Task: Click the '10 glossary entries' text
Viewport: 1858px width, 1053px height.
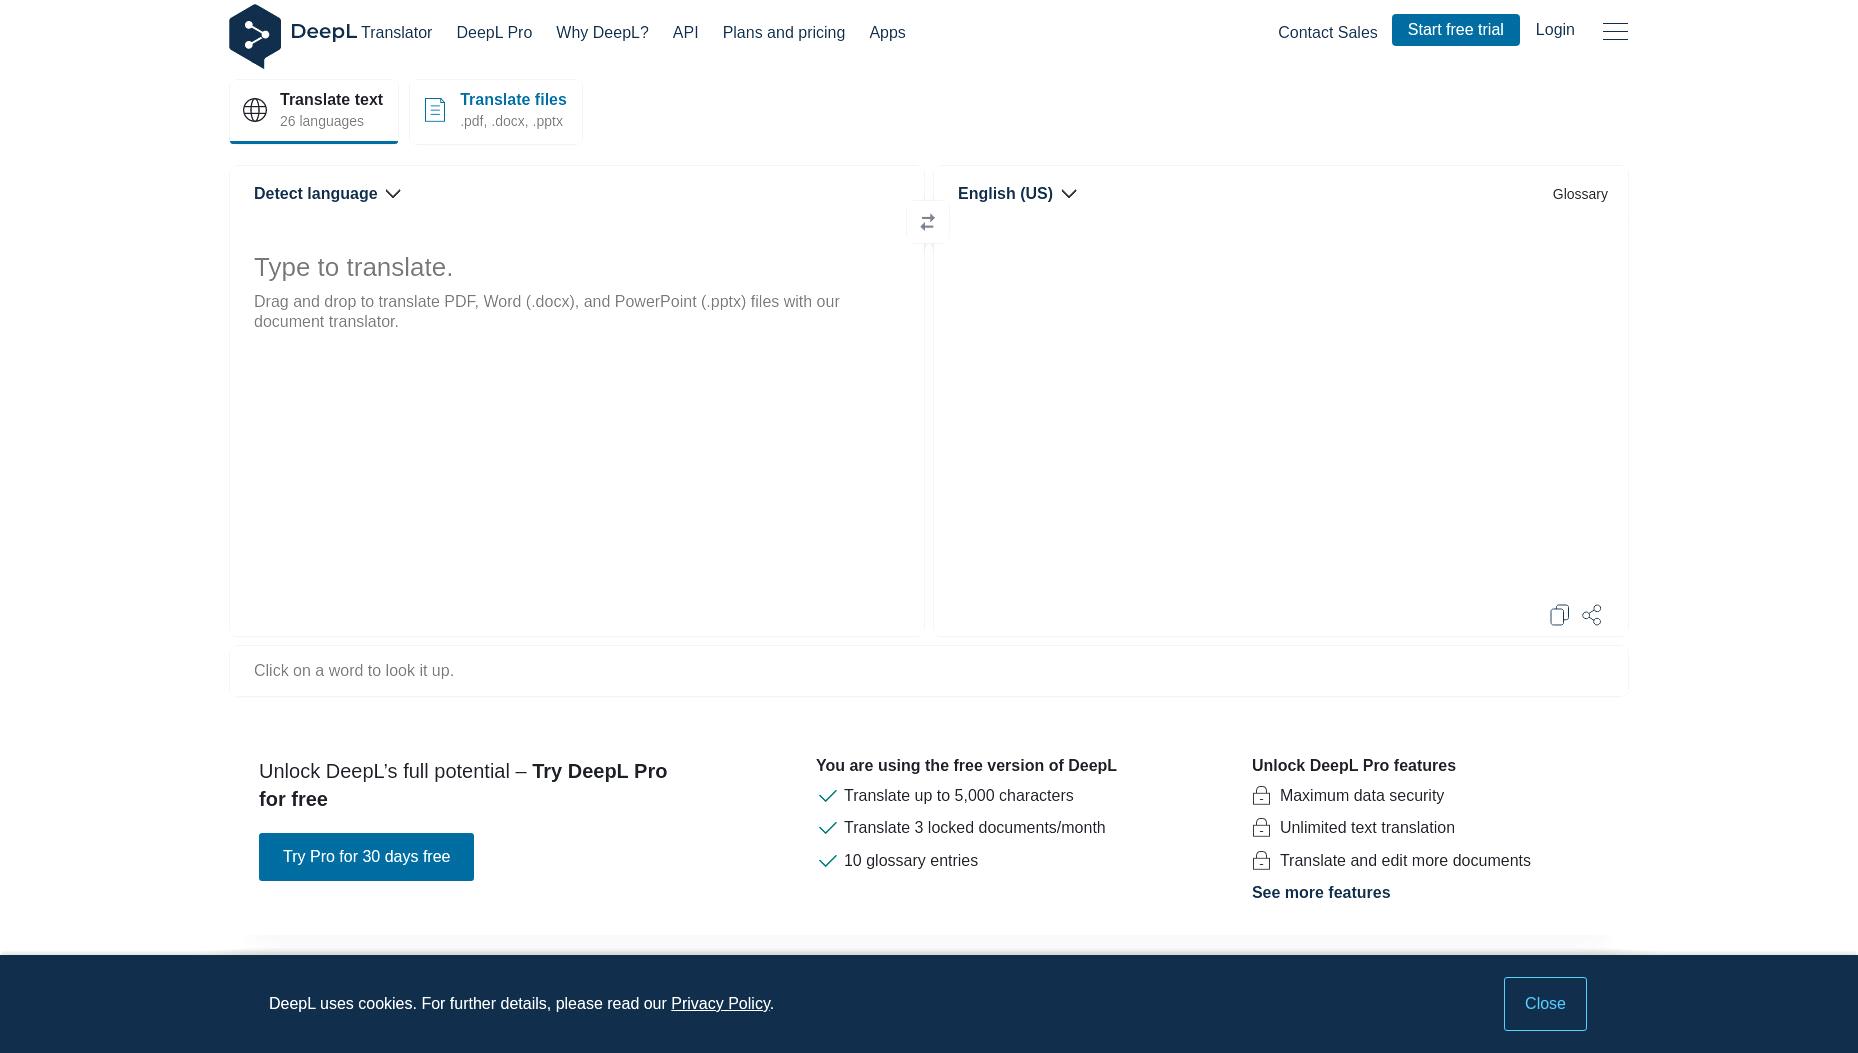Action: coord(911,861)
